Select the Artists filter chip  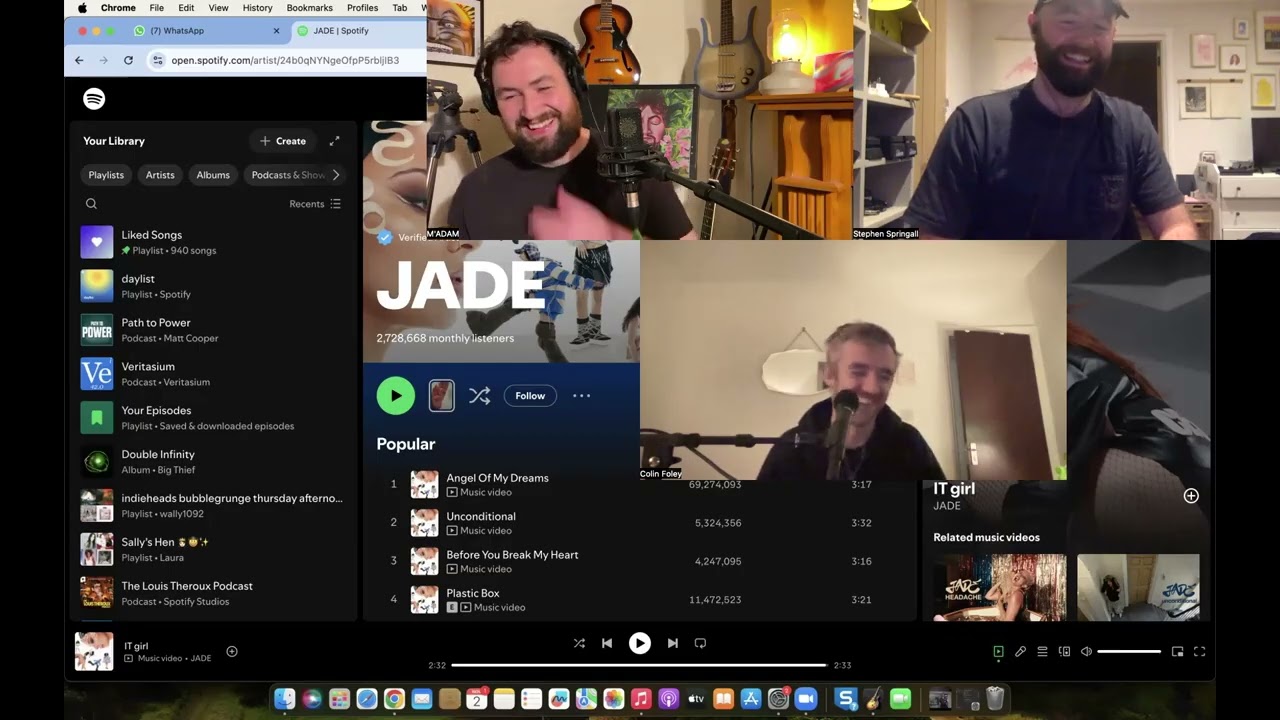[160, 175]
